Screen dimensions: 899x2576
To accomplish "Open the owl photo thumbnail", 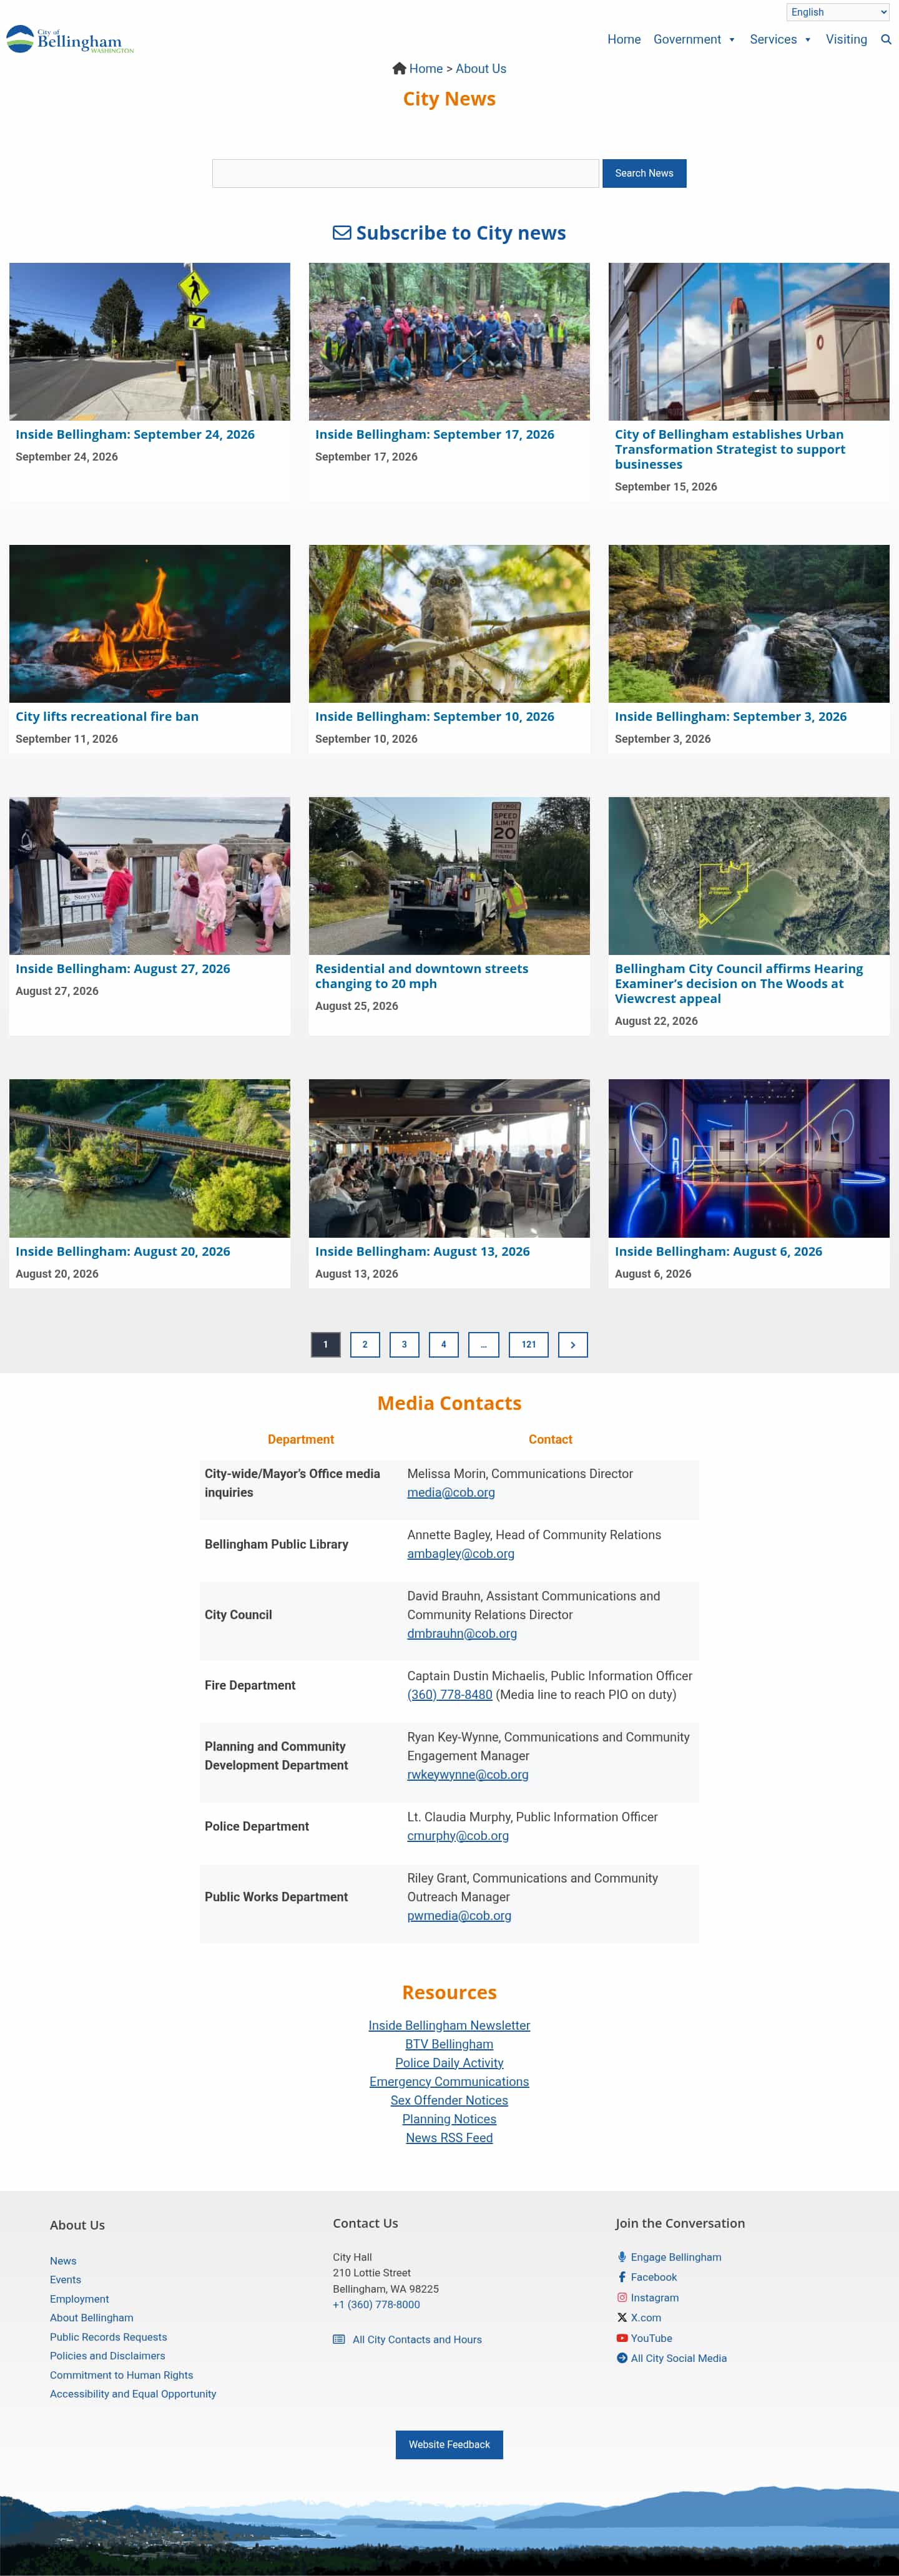I will (449, 623).
